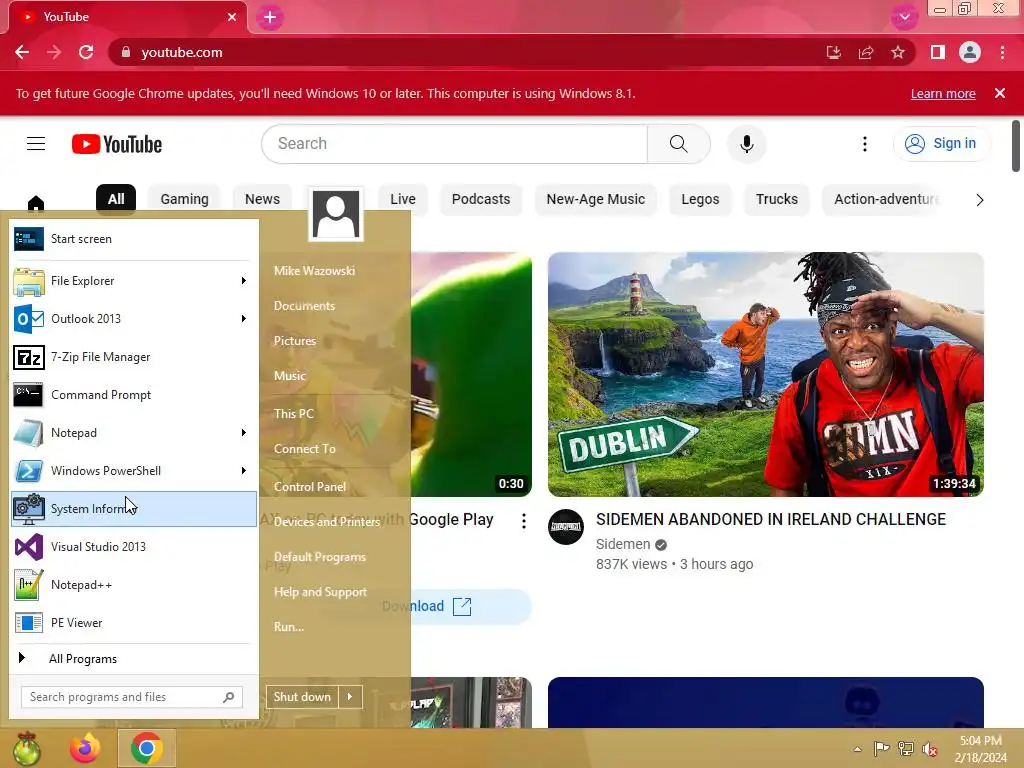
Task: Open PE Viewer from Start menu
Action: (x=134, y=622)
